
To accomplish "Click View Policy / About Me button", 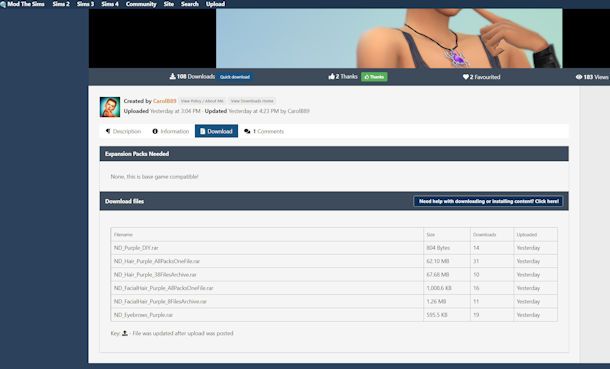I will pos(202,101).
